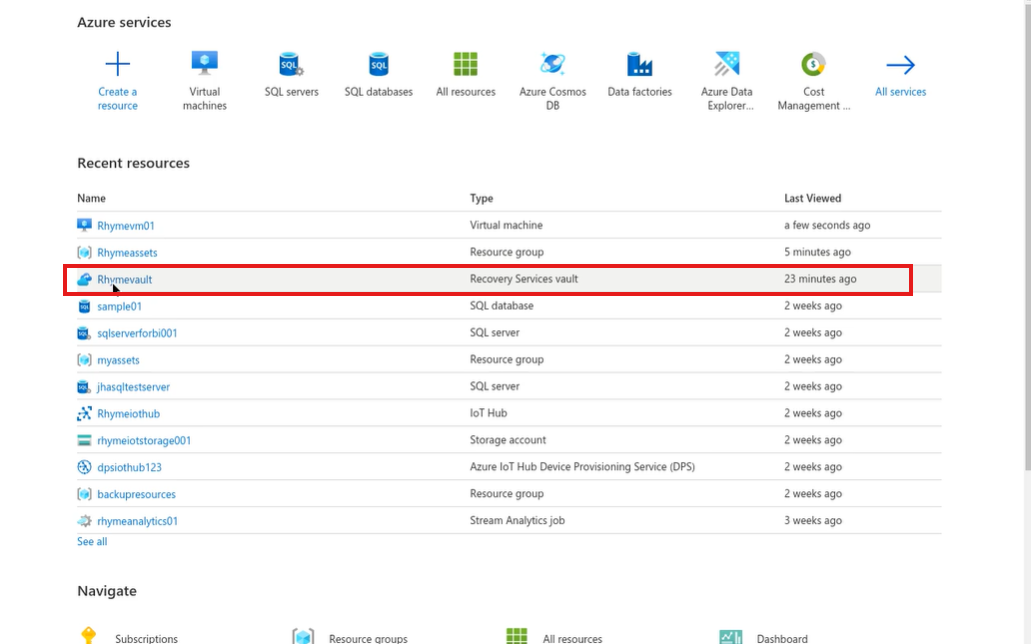
Task: Open the Cost Management icon
Action: (813, 64)
